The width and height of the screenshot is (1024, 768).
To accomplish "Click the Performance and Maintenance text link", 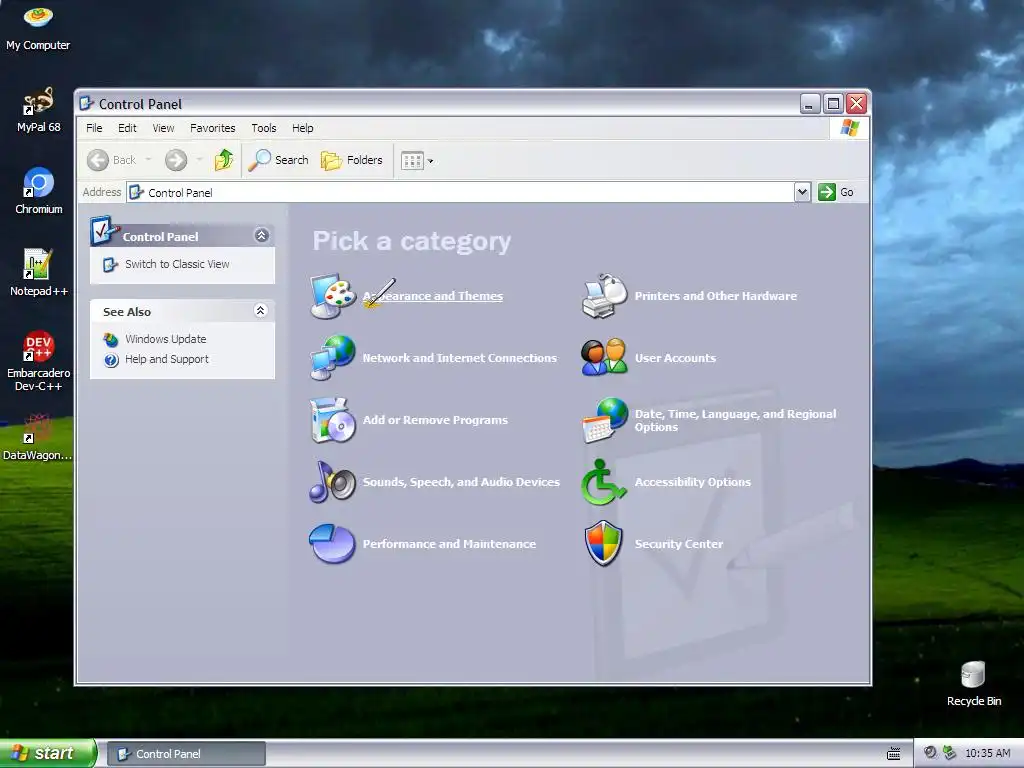I will pyautogui.click(x=449, y=544).
